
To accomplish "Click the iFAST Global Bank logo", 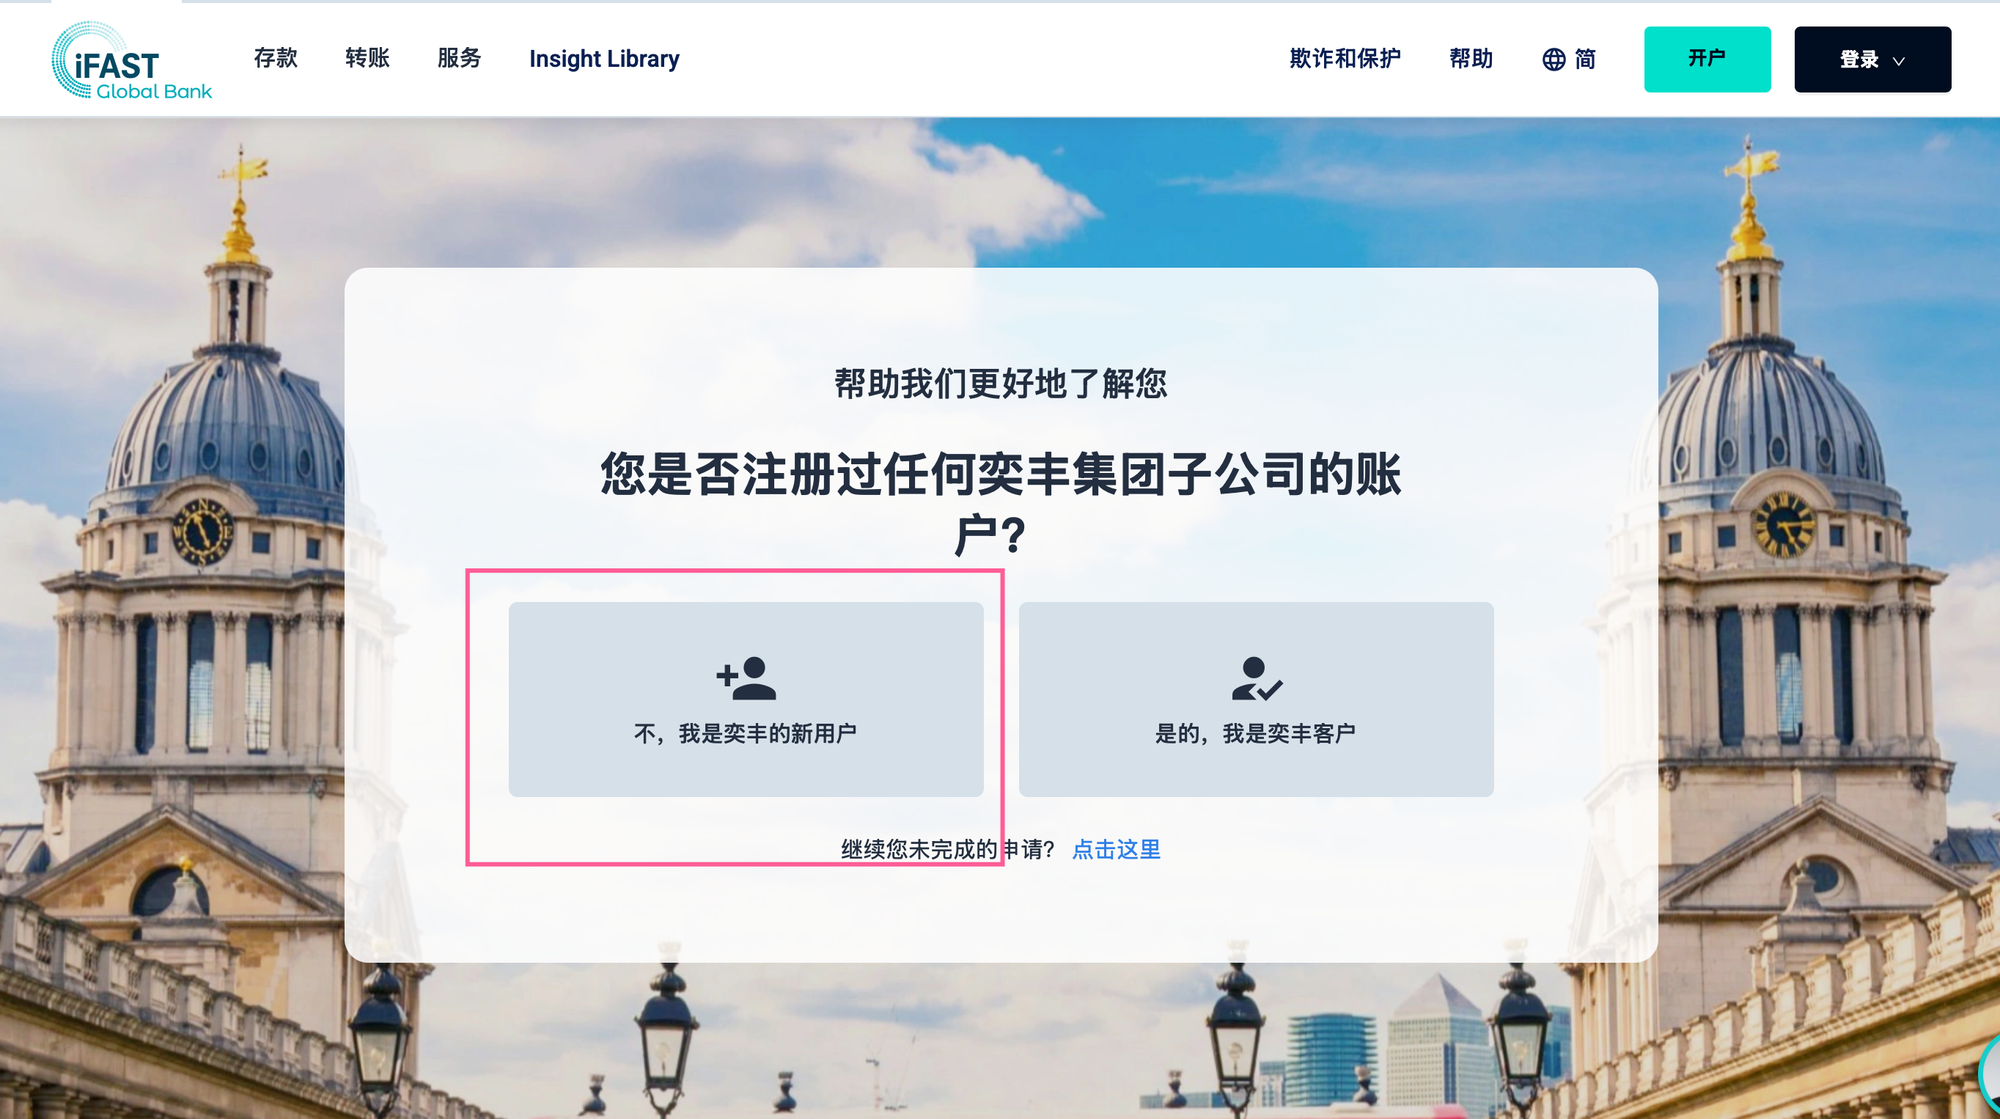I will coord(132,60).
